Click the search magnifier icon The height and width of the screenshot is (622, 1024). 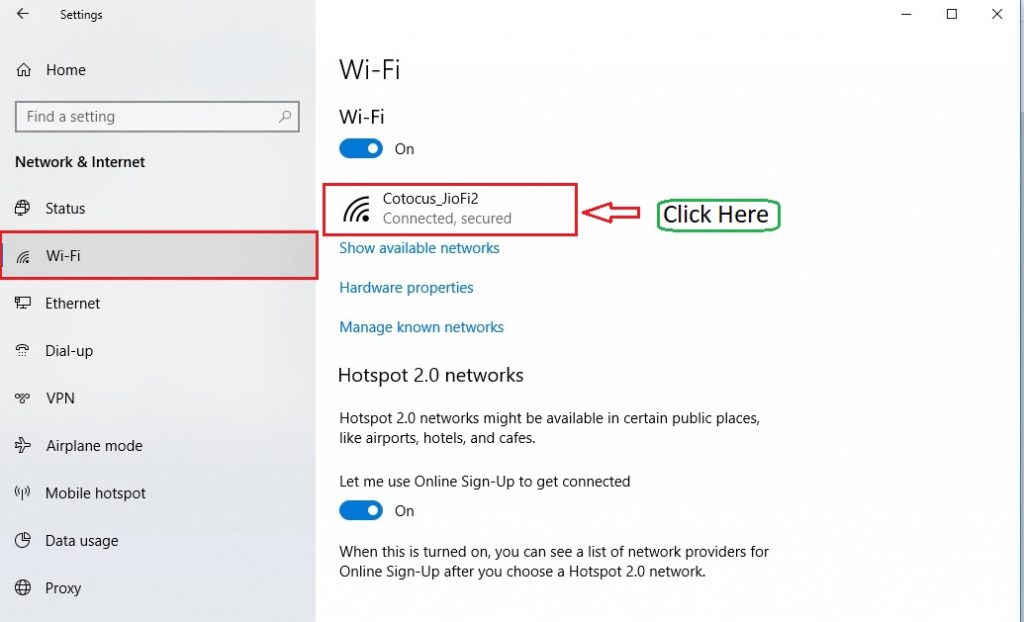coord(285,117)
